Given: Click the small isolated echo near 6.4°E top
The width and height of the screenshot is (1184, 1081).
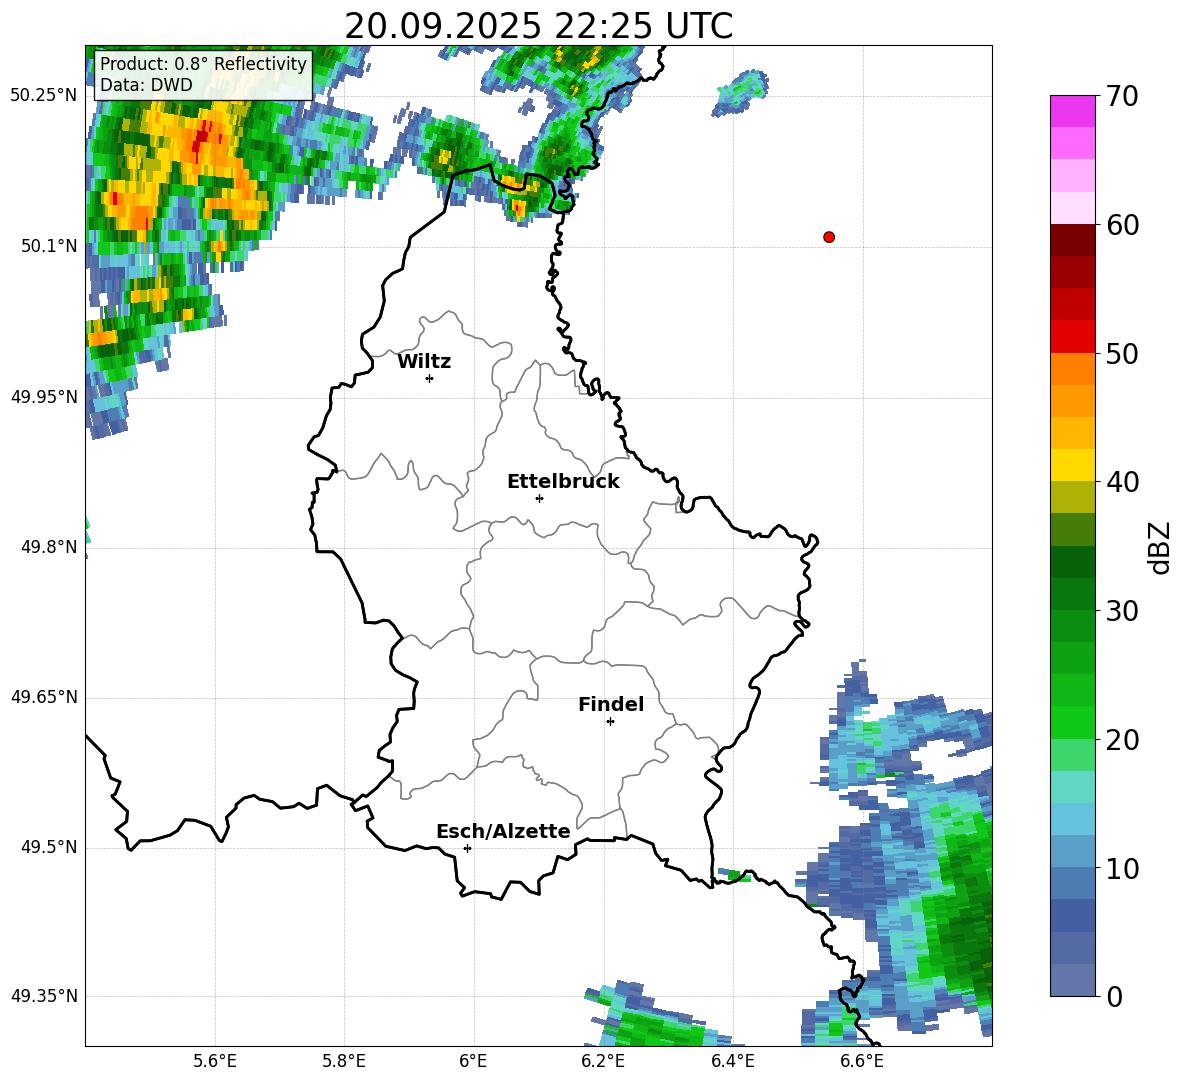Looking at the screenshot, I should pos(741,93).
